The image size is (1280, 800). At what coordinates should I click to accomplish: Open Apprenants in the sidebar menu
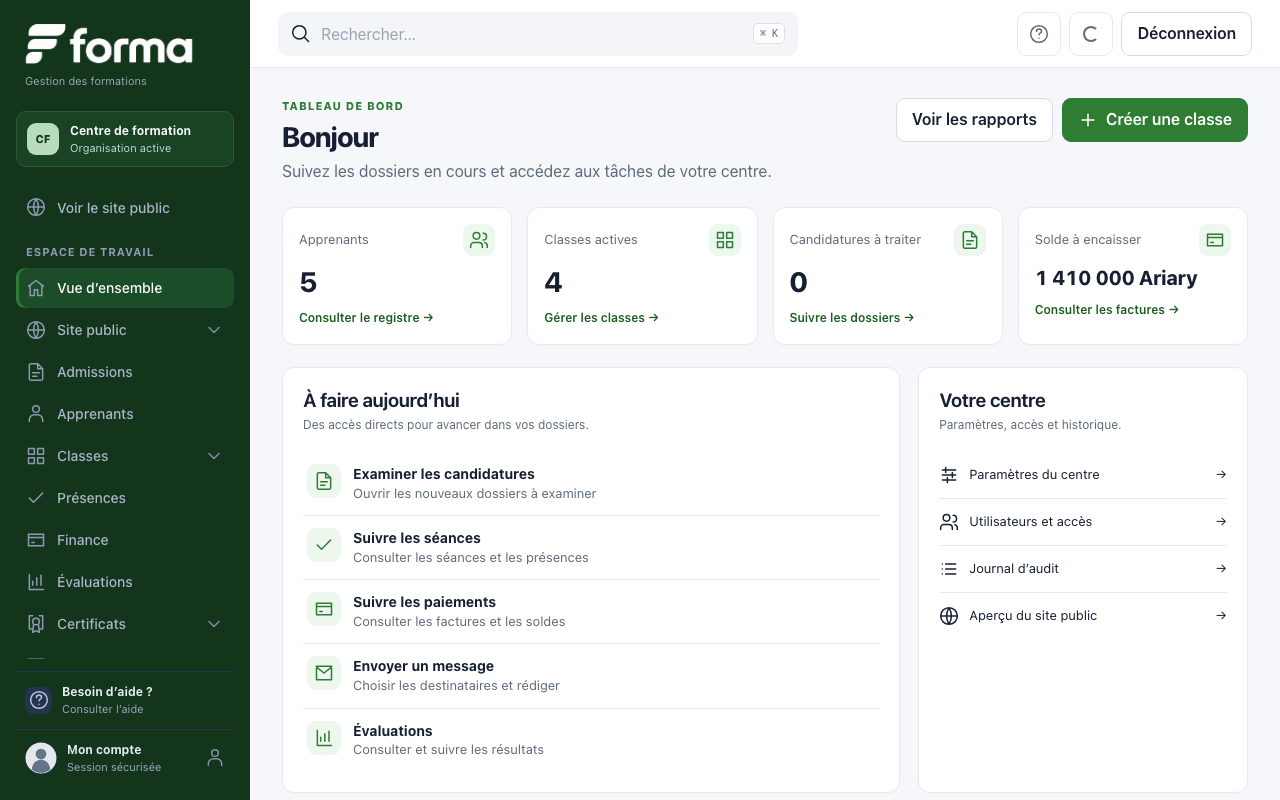[x=125, y=414]
